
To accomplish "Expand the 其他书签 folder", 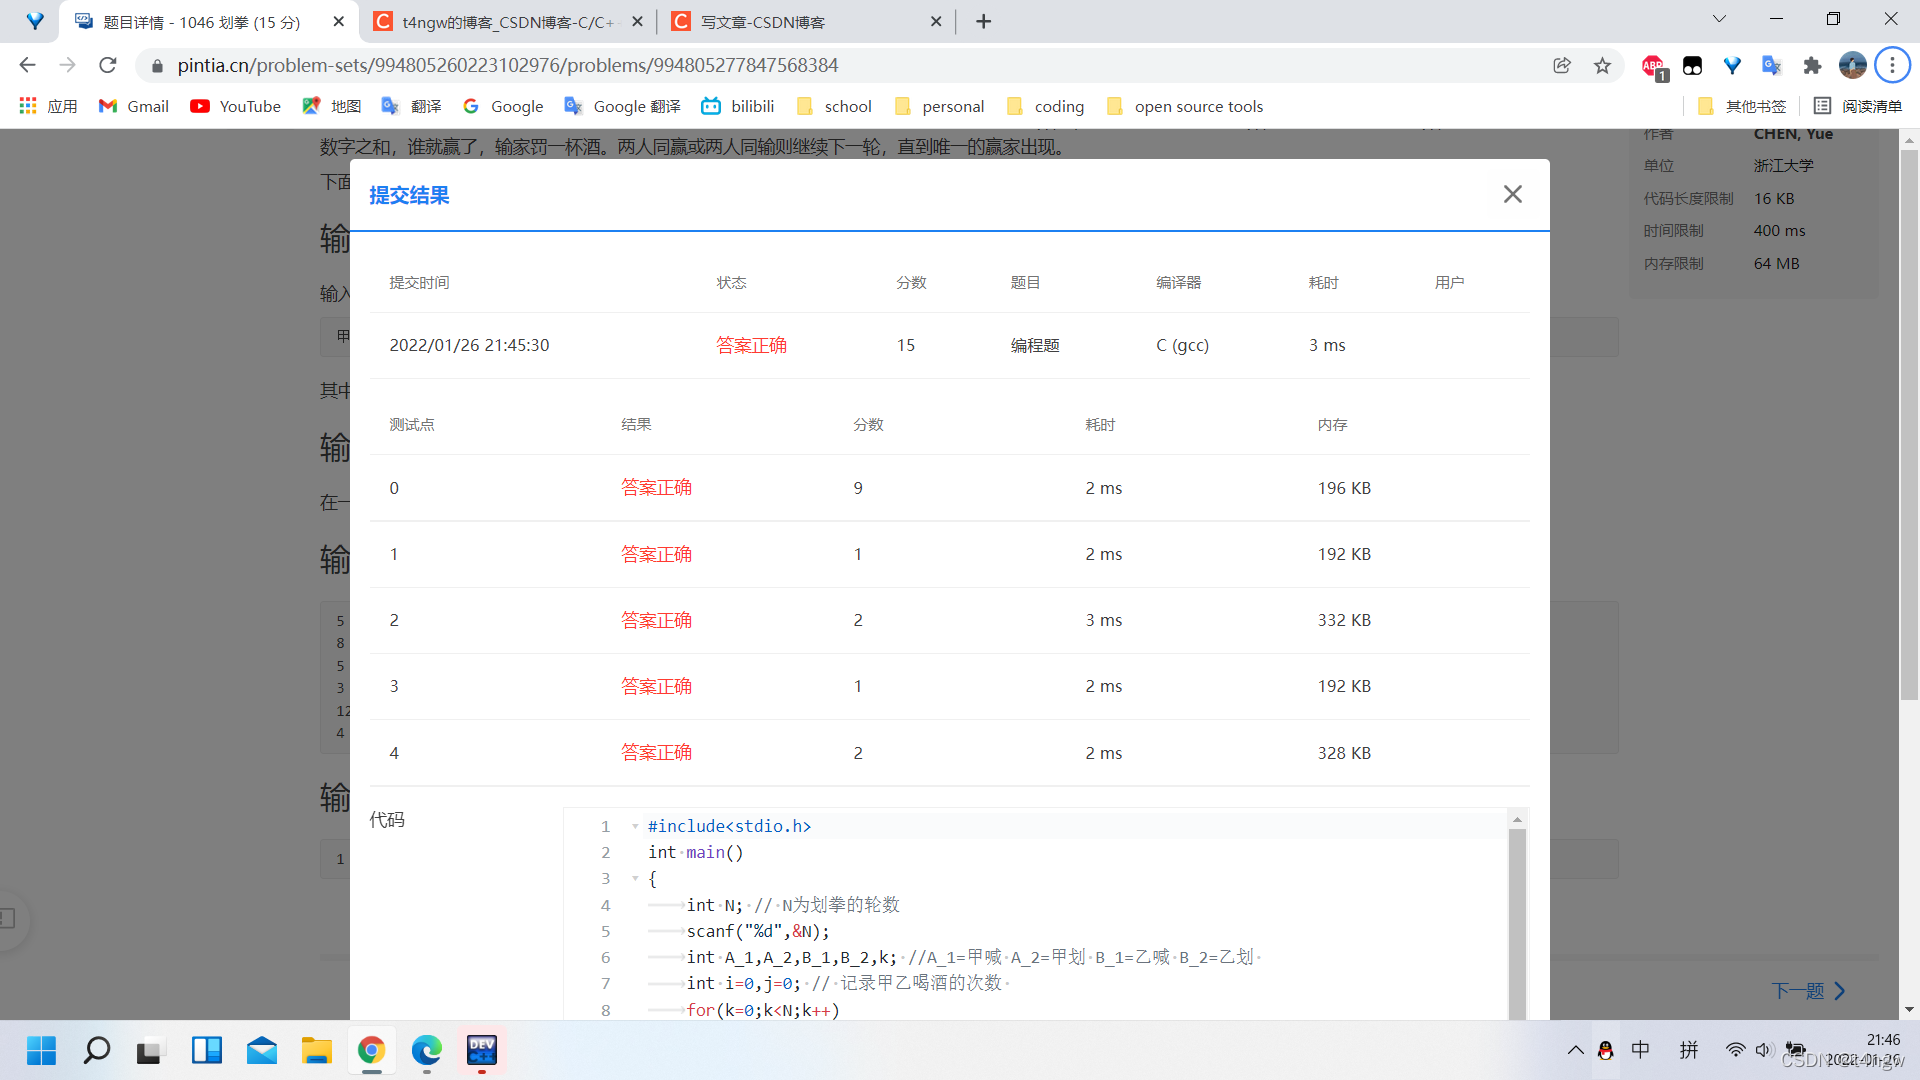I will click(1742, 106).
